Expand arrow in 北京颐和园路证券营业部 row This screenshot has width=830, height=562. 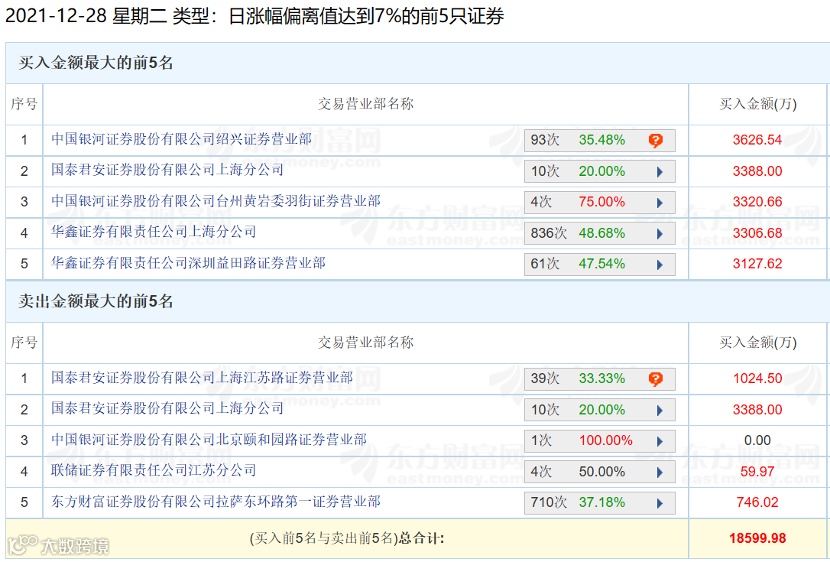tap(660, 441)
